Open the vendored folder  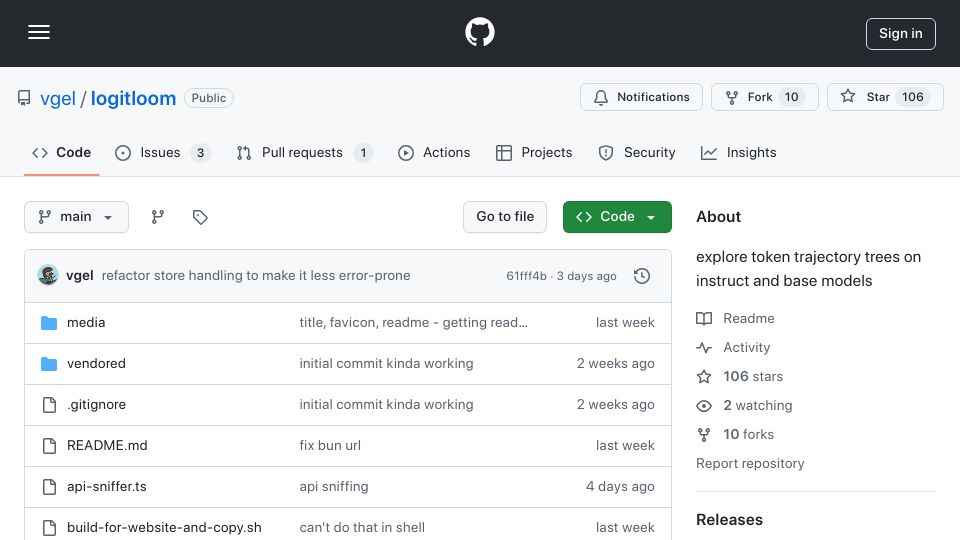coord(96,364)
